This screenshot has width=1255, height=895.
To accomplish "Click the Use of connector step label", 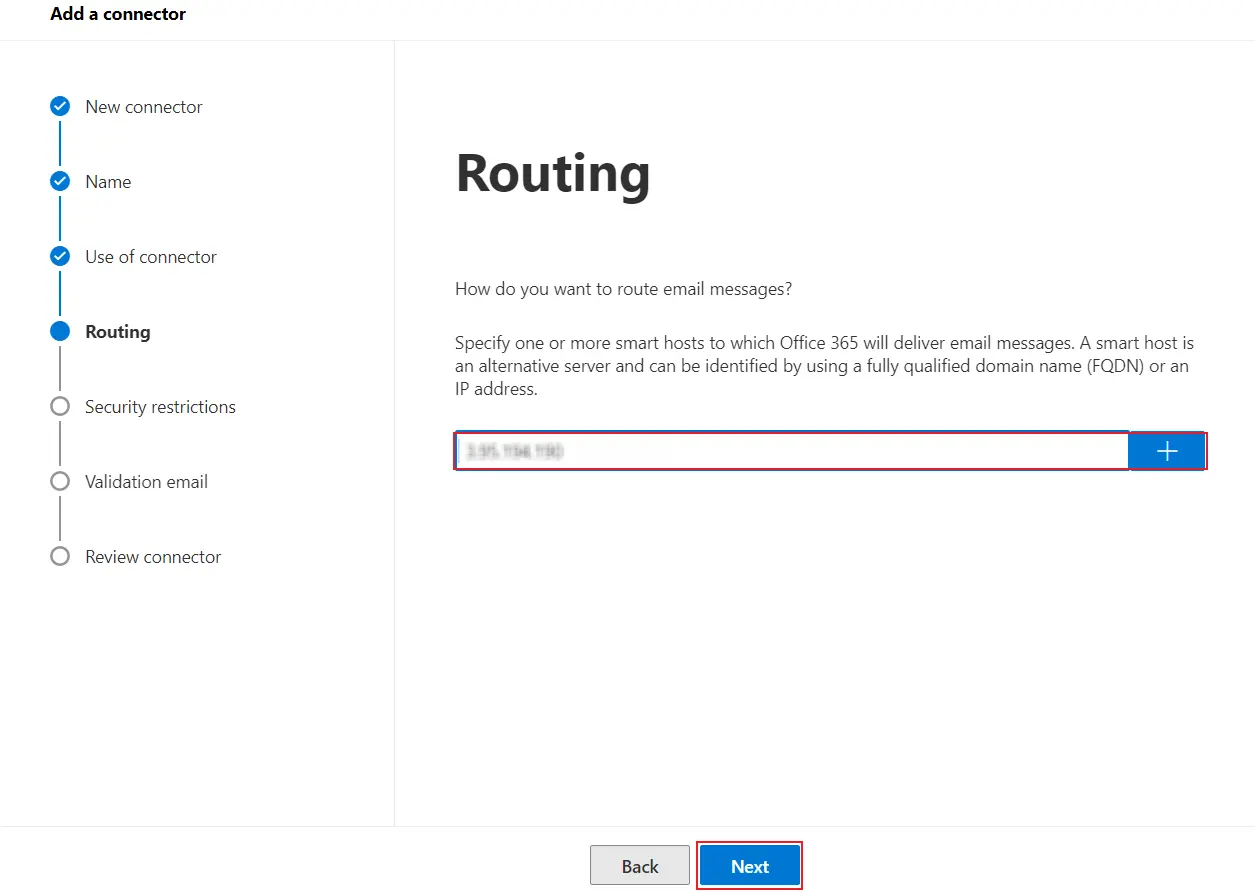I will [x=151, y=256].
